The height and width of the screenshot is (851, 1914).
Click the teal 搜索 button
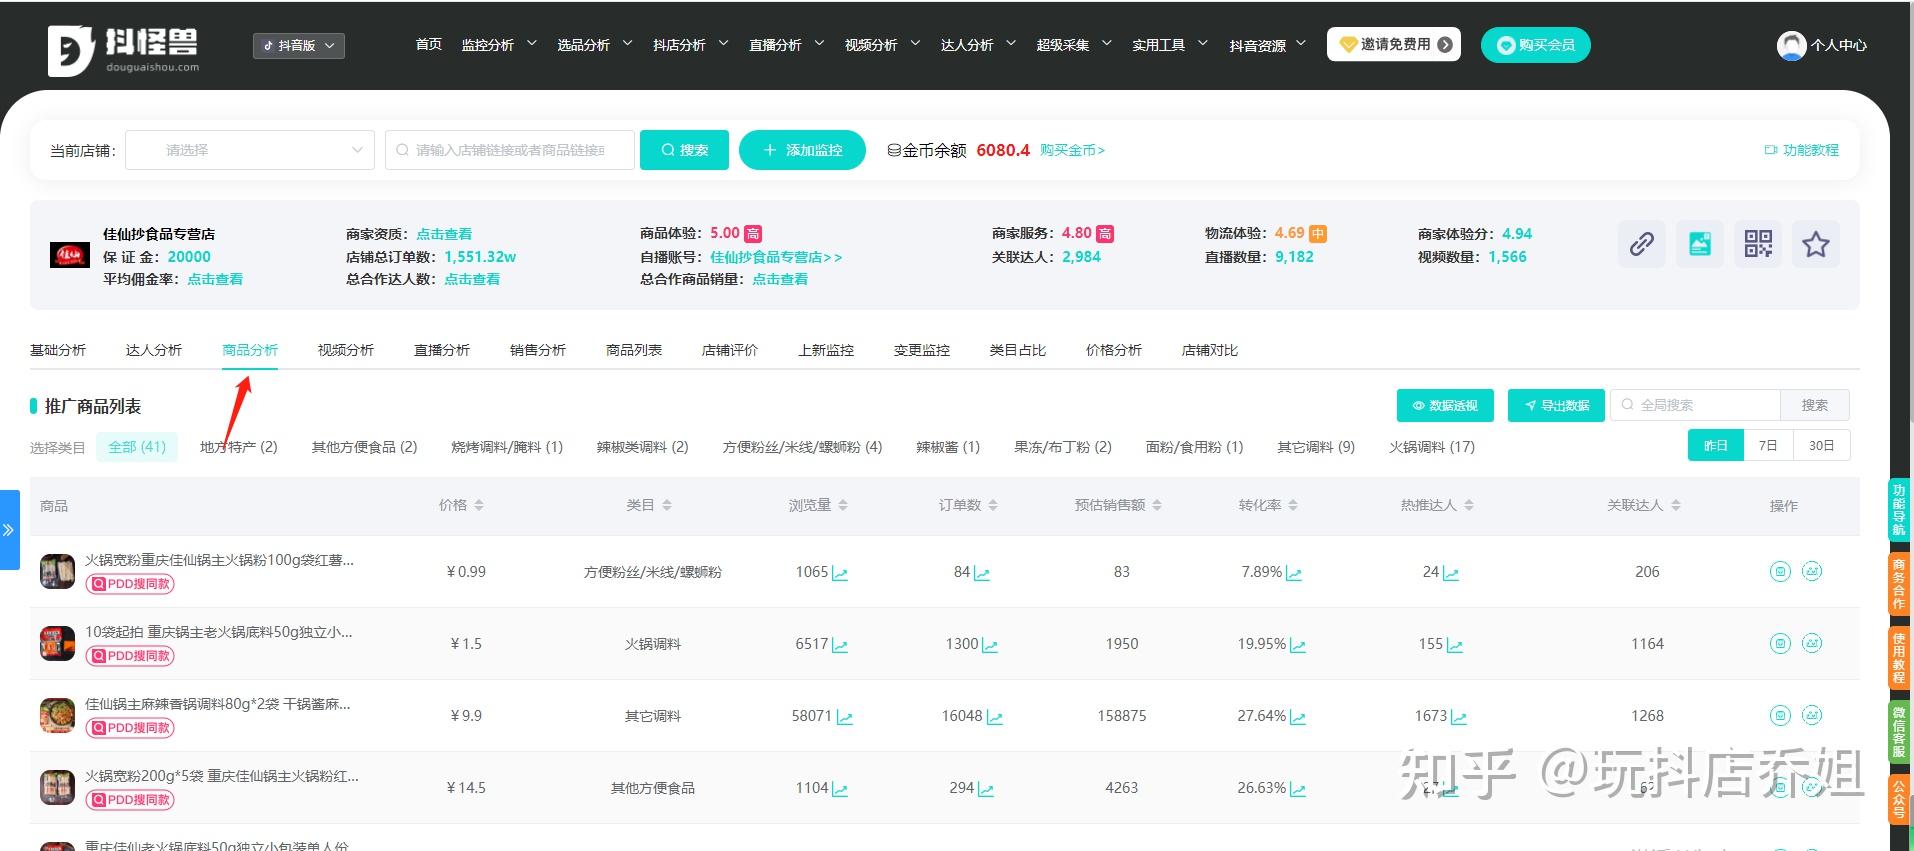coord(684,150)
